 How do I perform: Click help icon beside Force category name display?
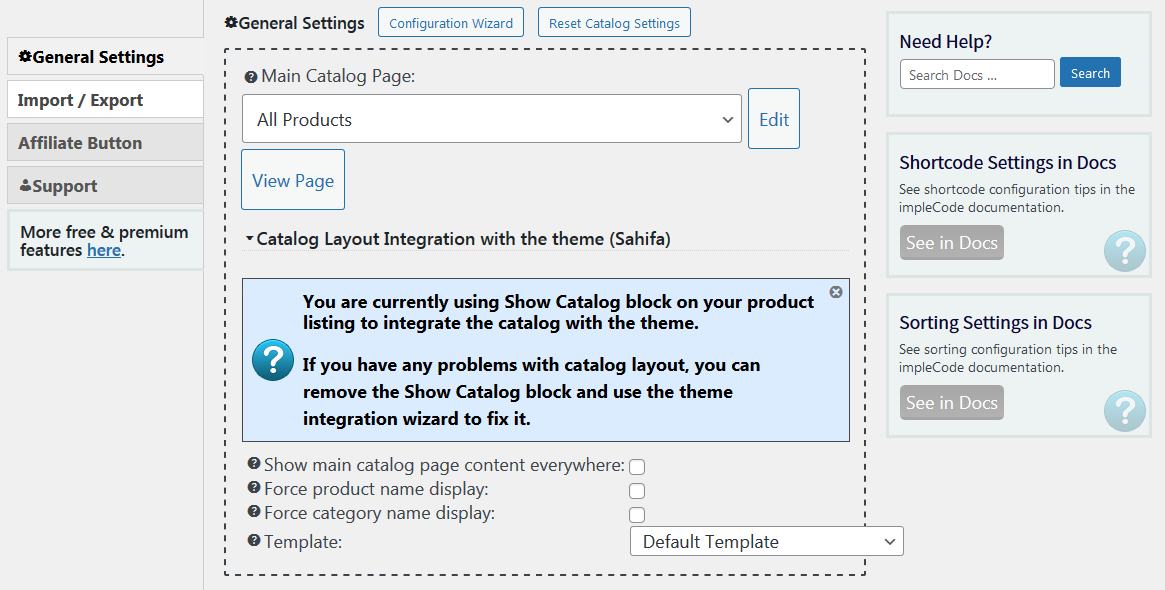point(254,511)
